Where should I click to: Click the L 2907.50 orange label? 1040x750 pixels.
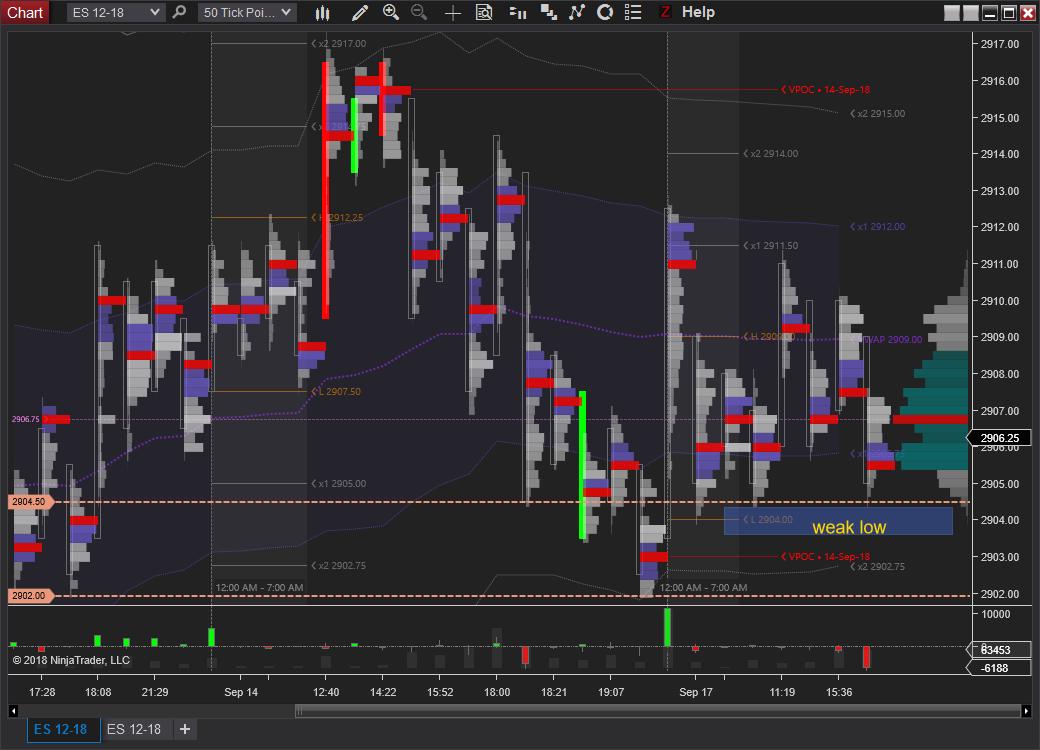point(336,392)
